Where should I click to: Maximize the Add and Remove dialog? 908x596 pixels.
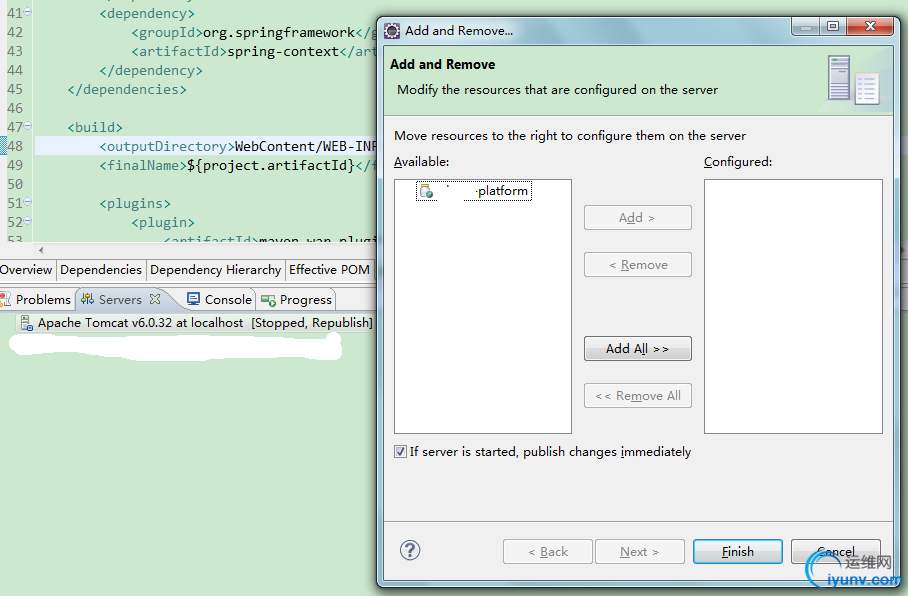tap(833, 26)
